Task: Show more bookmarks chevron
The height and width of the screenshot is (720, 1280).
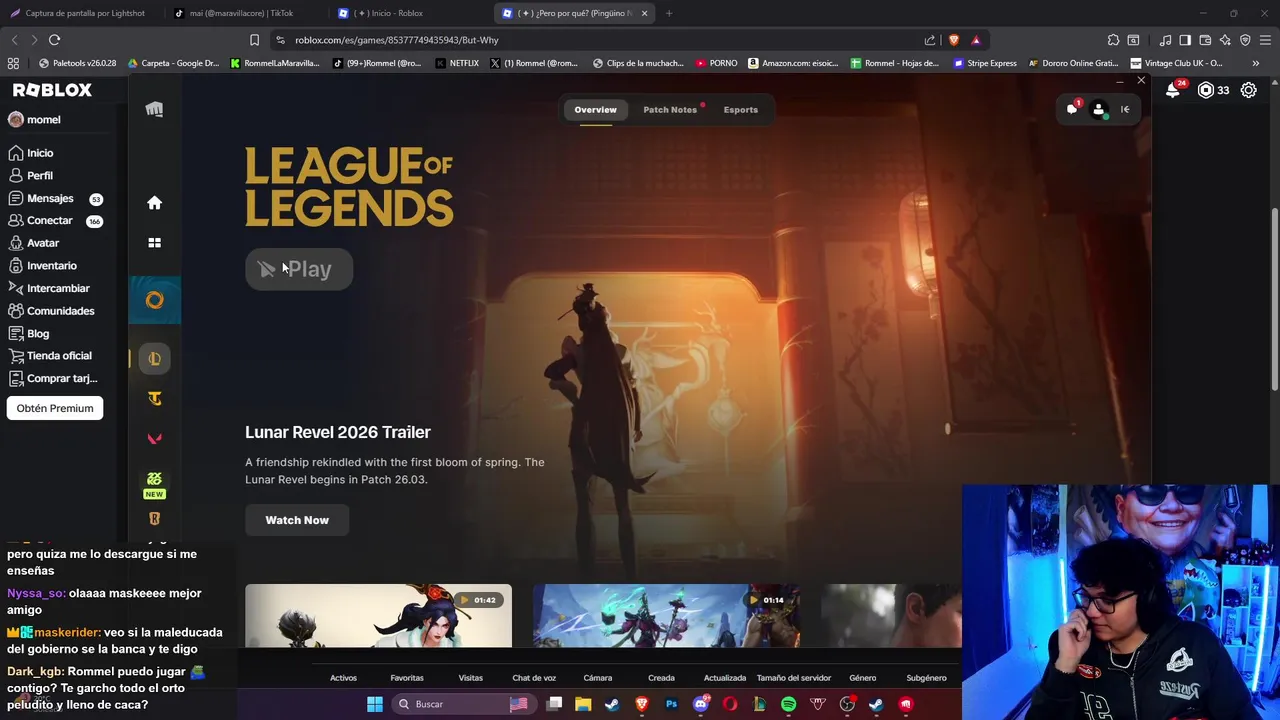Action: (x=1255, y=63)
